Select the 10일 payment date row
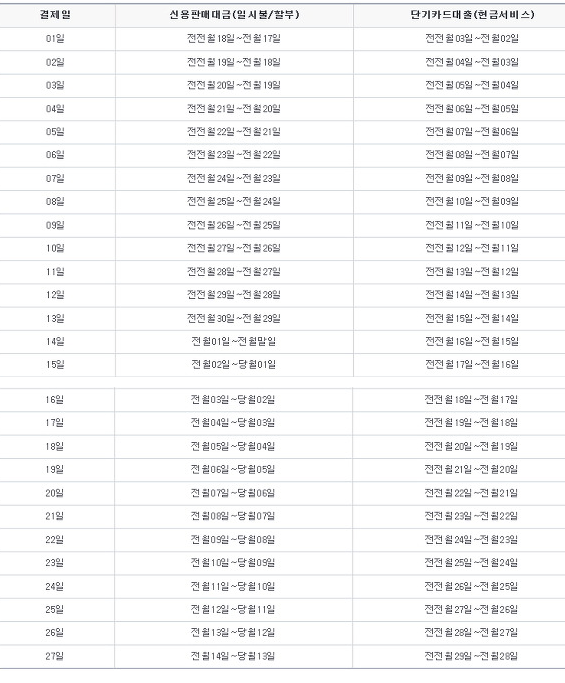The image size is (565, 683). click(282, 248)
